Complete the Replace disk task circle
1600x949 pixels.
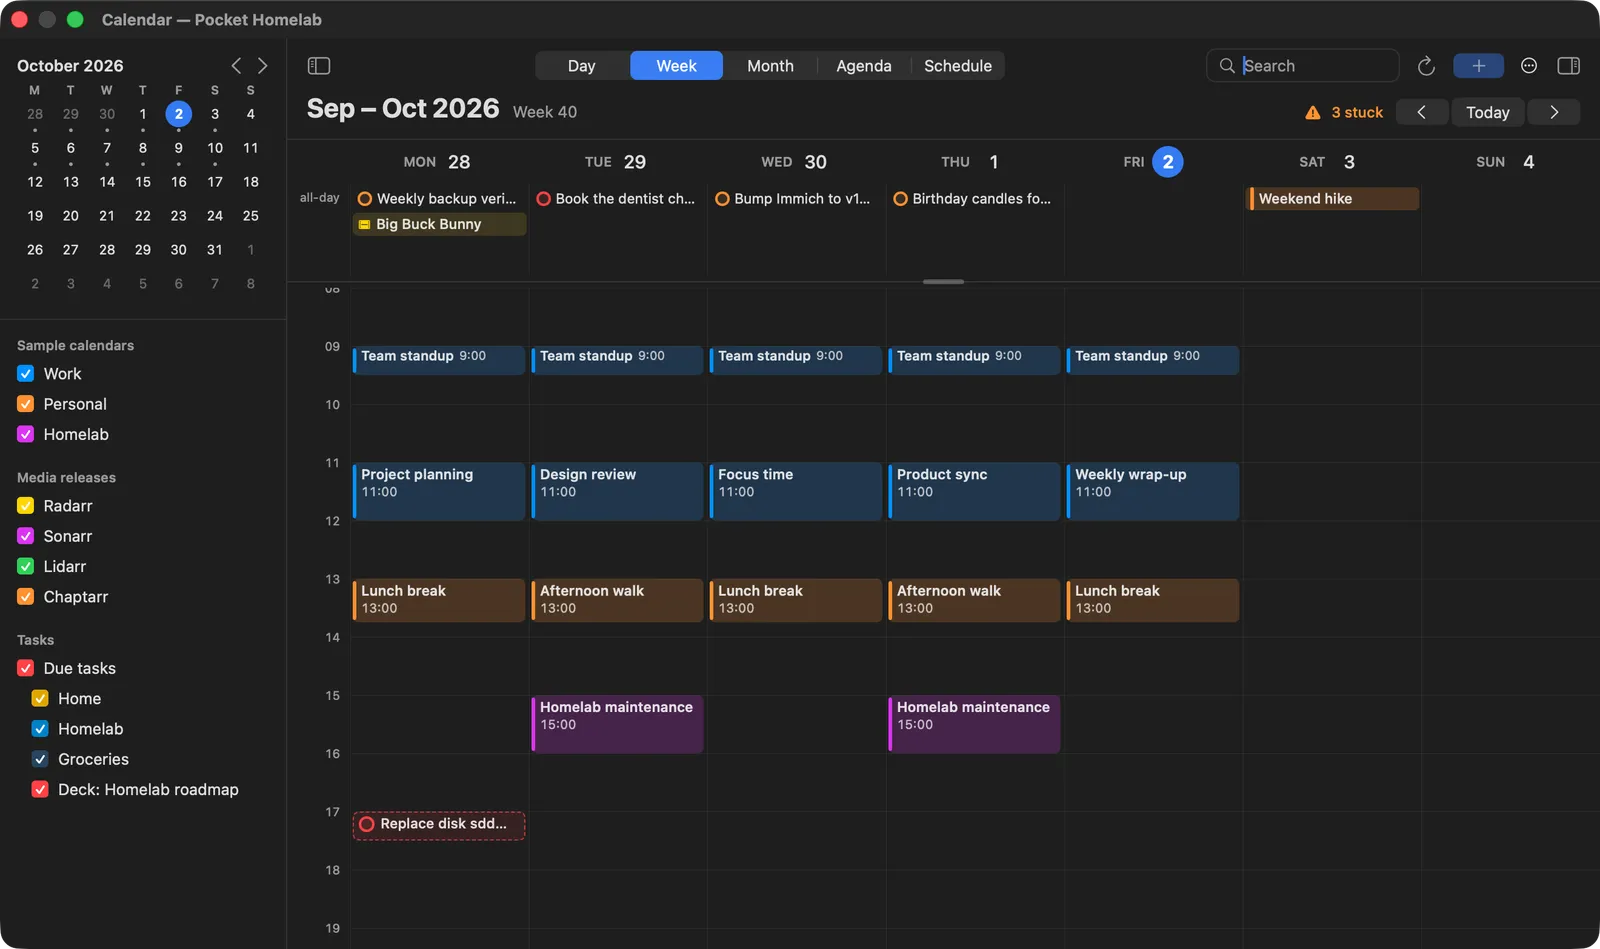point(367,824)
